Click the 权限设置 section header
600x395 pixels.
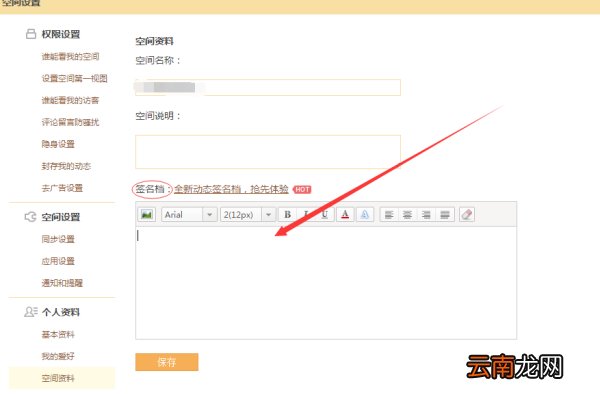(x=61, y=34)
